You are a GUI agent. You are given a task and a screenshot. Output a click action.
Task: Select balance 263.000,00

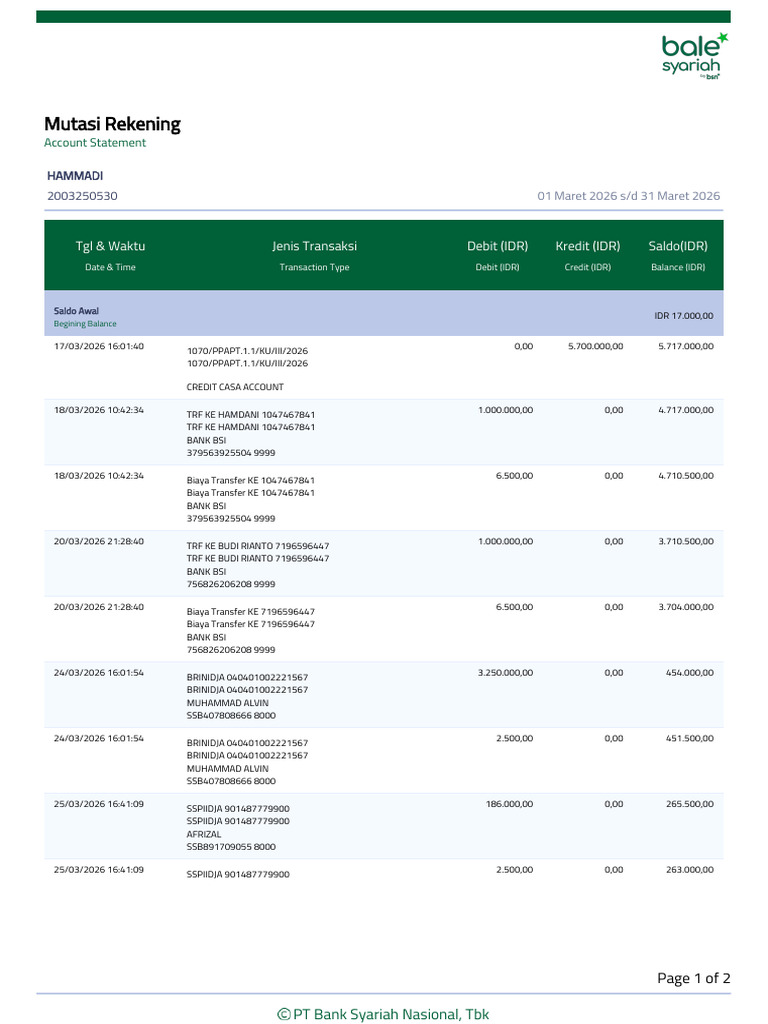coord(690,869)
